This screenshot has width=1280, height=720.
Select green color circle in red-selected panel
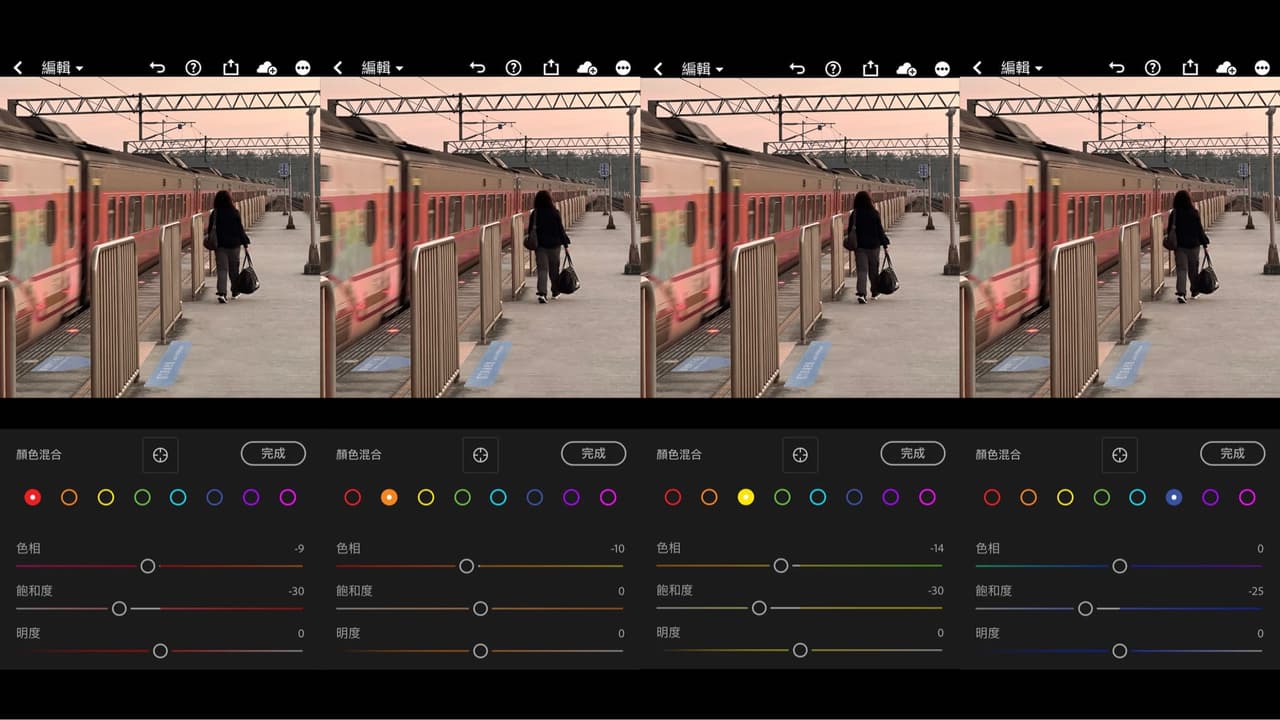[x=142, y=497]
